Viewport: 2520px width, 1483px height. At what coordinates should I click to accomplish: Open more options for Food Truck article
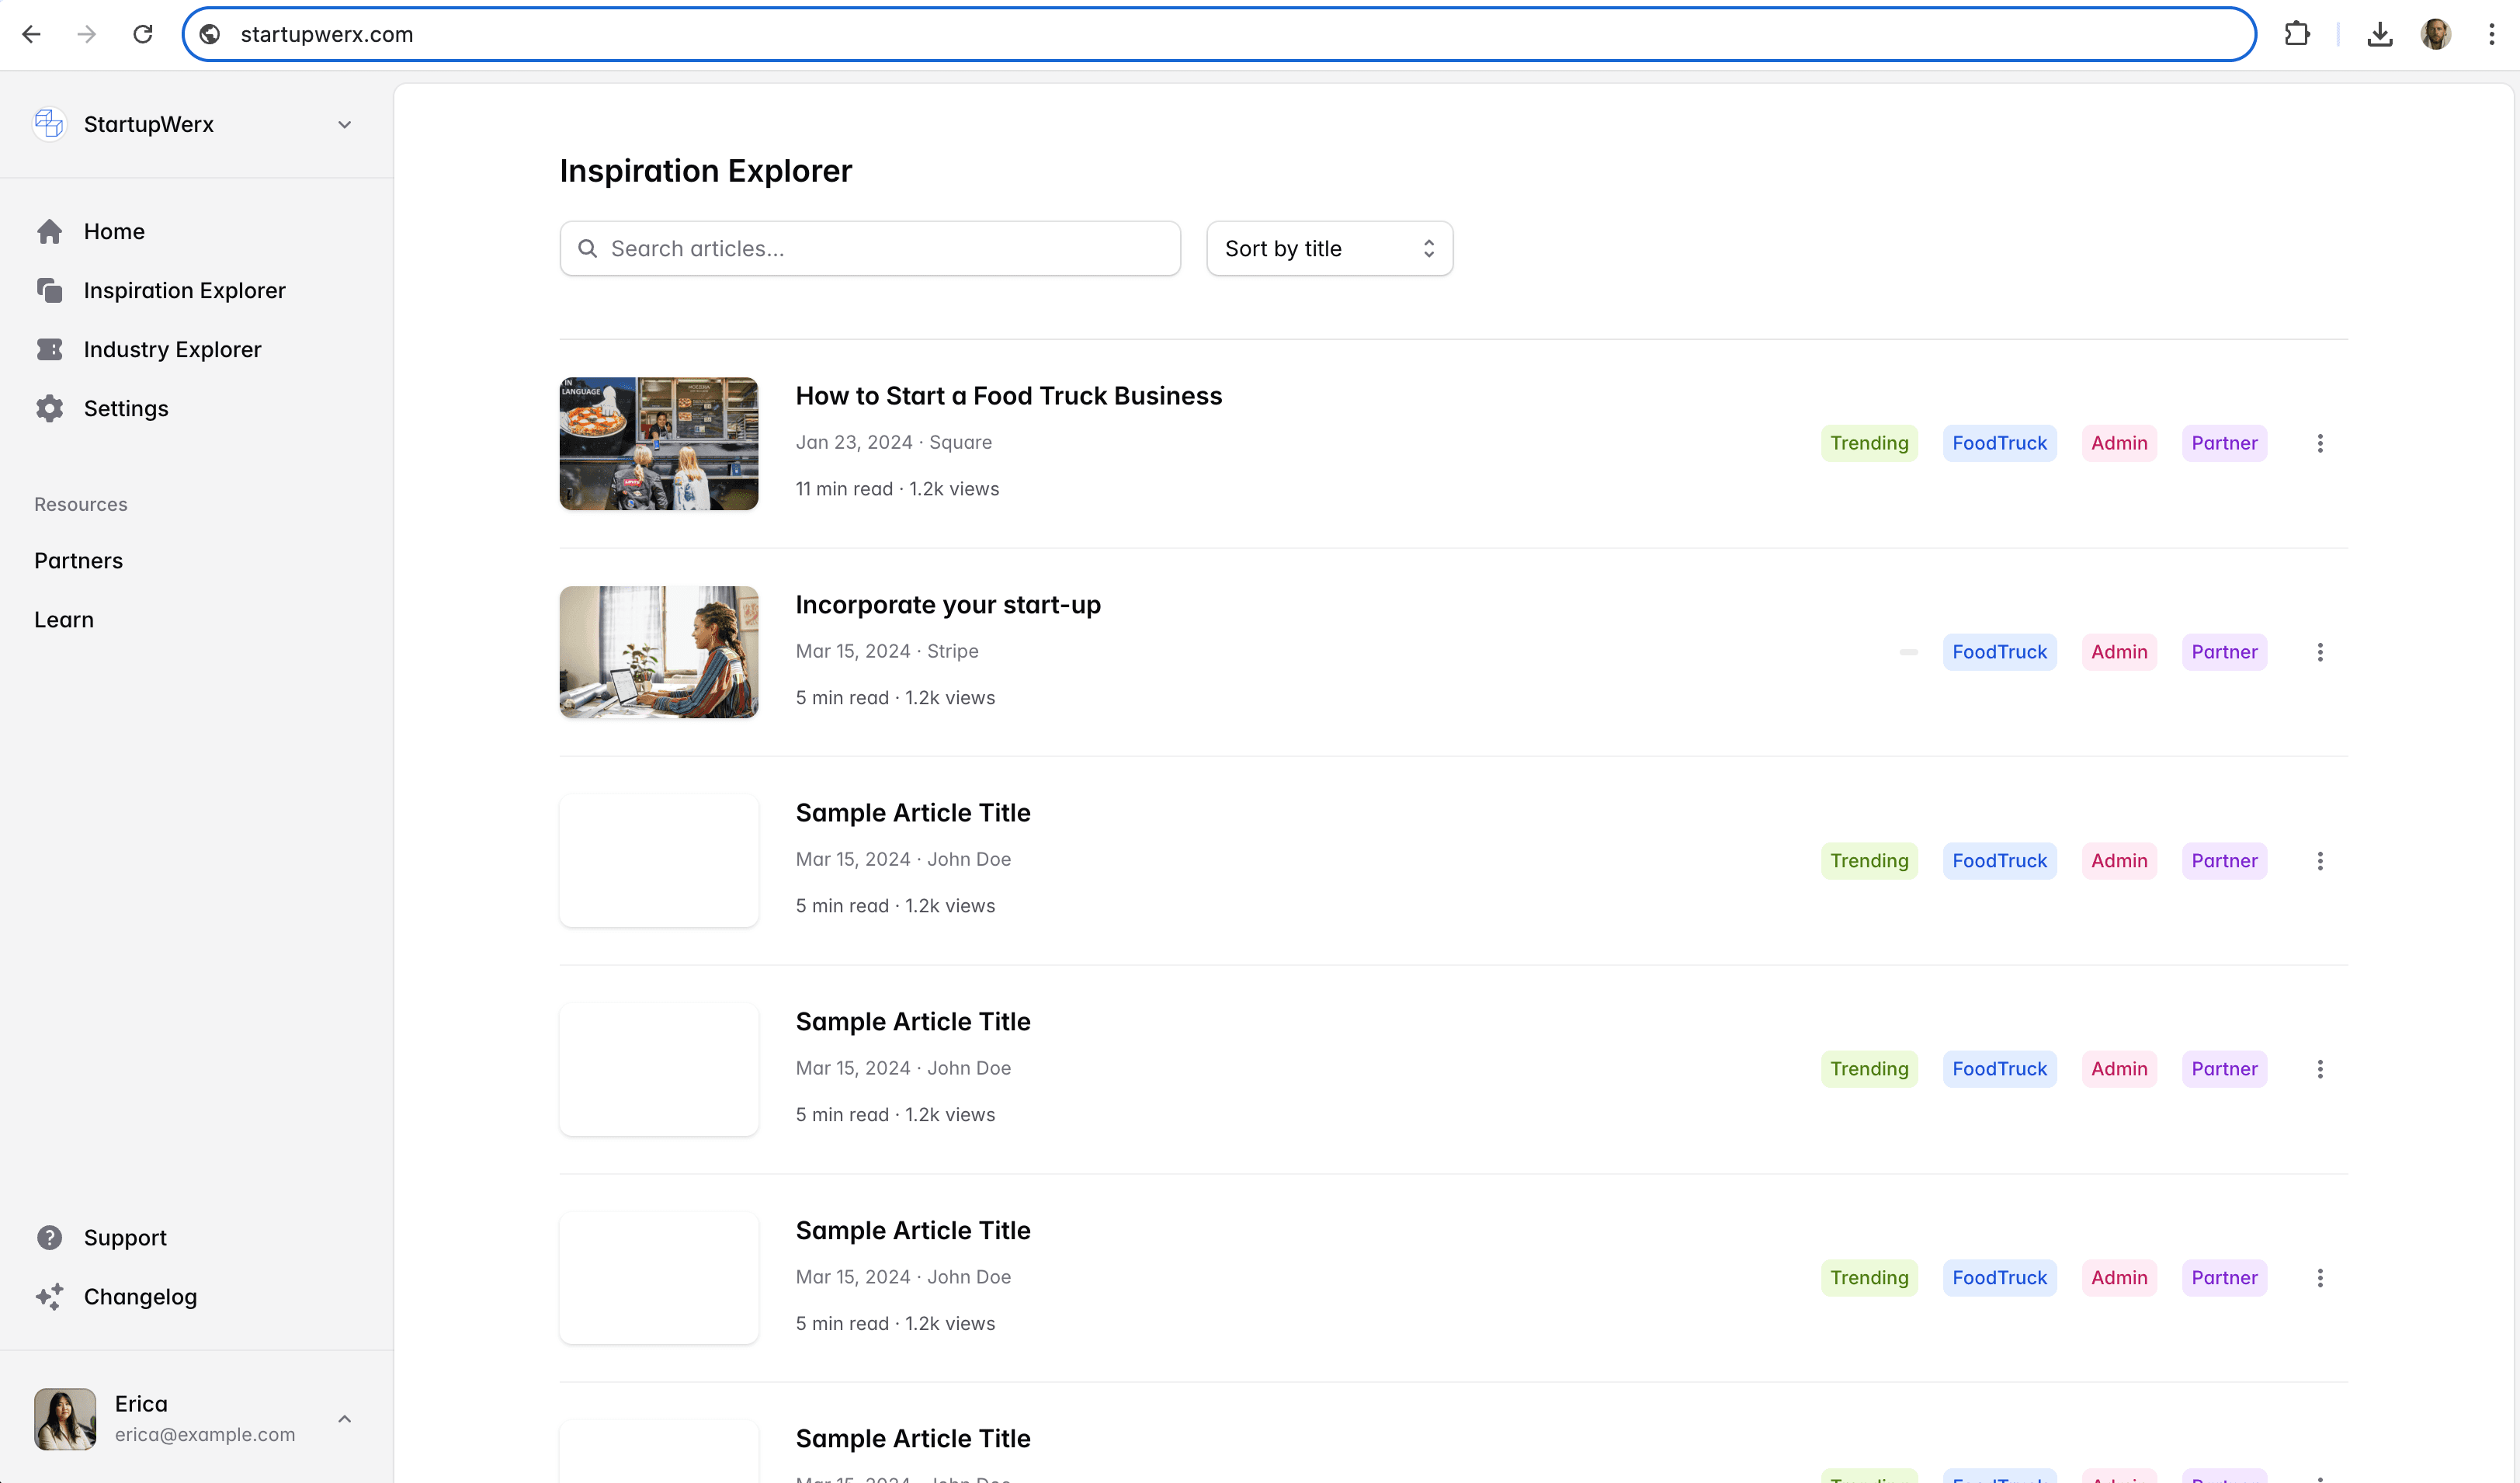2320,443
